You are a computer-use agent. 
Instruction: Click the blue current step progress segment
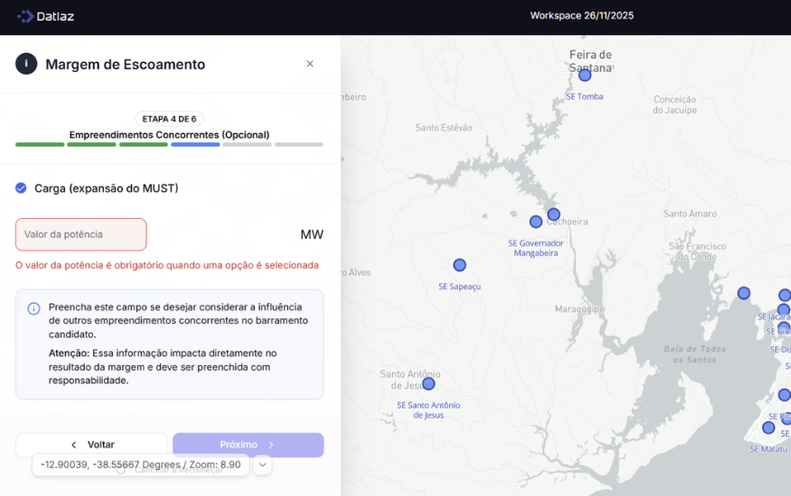(195, 145)
